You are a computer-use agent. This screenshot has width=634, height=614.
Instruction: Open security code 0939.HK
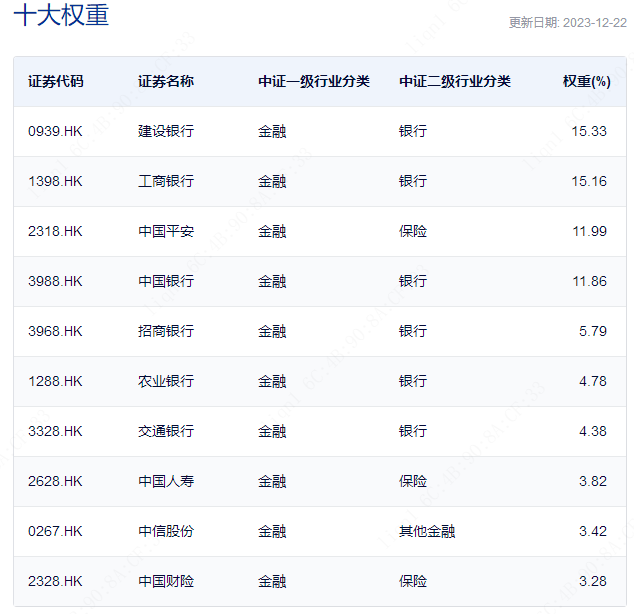56,131
